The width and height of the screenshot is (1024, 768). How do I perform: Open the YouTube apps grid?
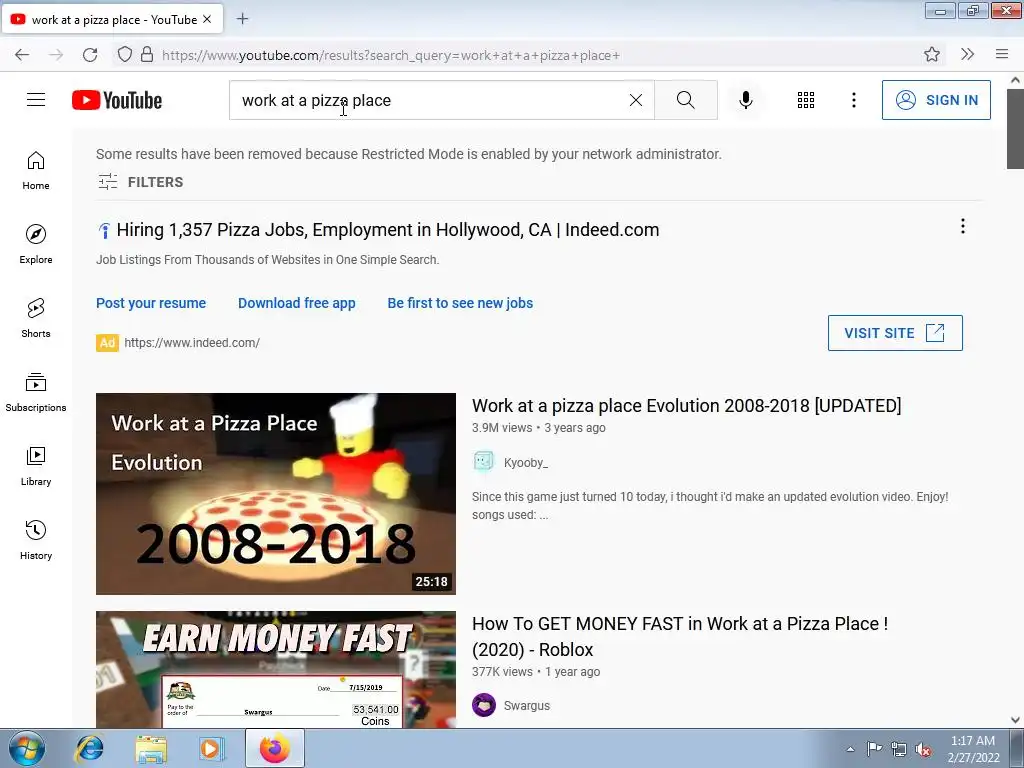tap(806, 100)
